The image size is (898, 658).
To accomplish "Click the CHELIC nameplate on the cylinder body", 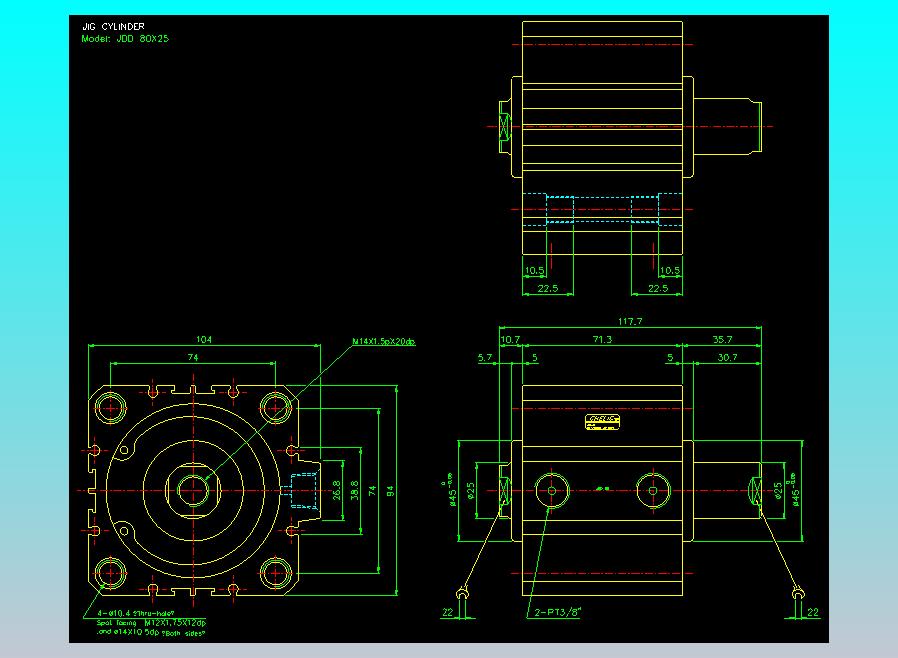I will [602, 423].
